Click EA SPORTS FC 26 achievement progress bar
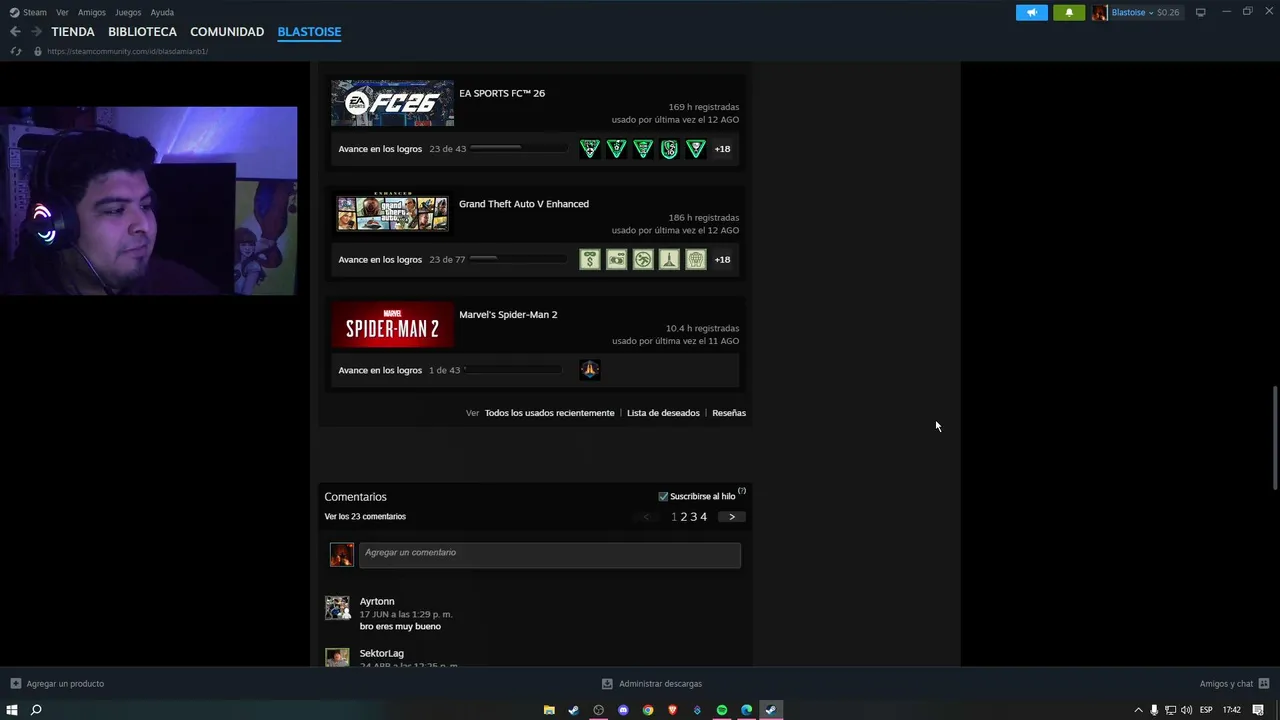The height and width of the screenshot is (720, 1280). click(518, 149)
